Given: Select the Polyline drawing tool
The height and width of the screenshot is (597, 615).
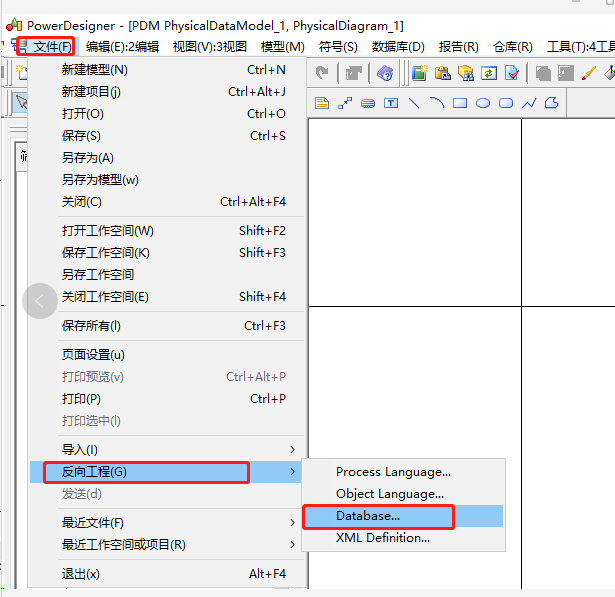Looking at the screenshot, I should (x=529, y=104).
